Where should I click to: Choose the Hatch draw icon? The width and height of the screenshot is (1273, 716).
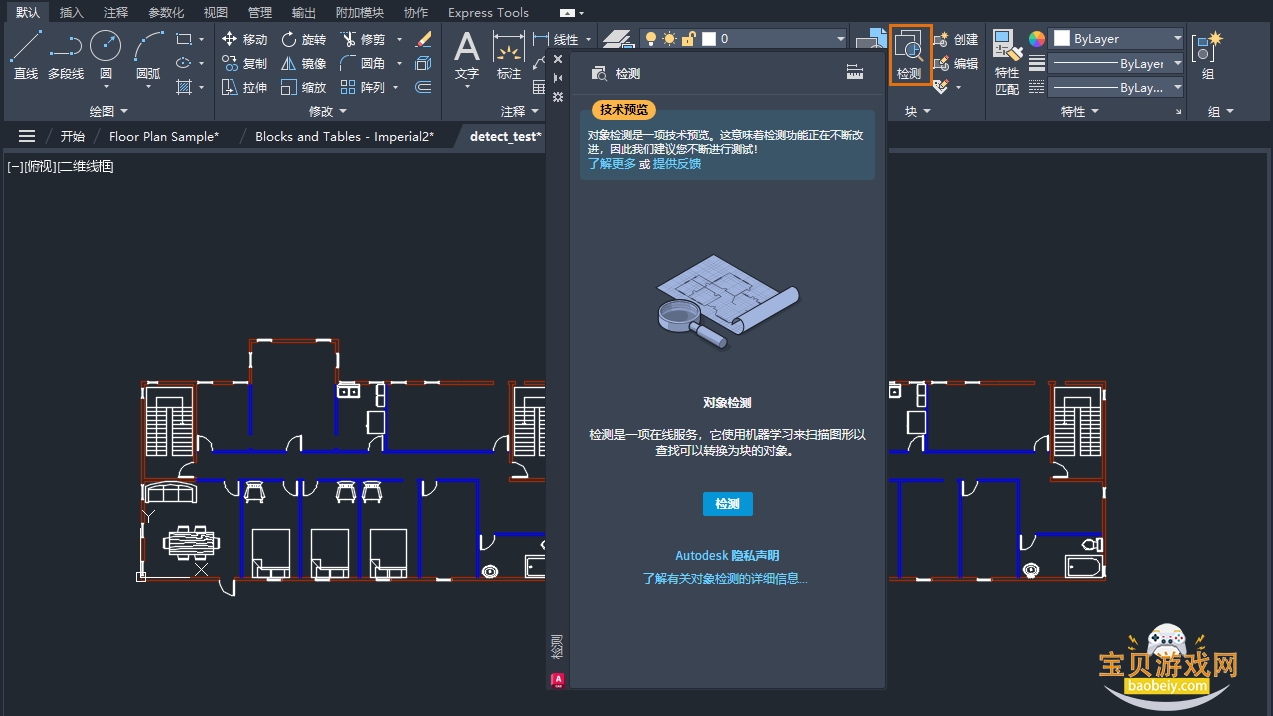(183, 87)
